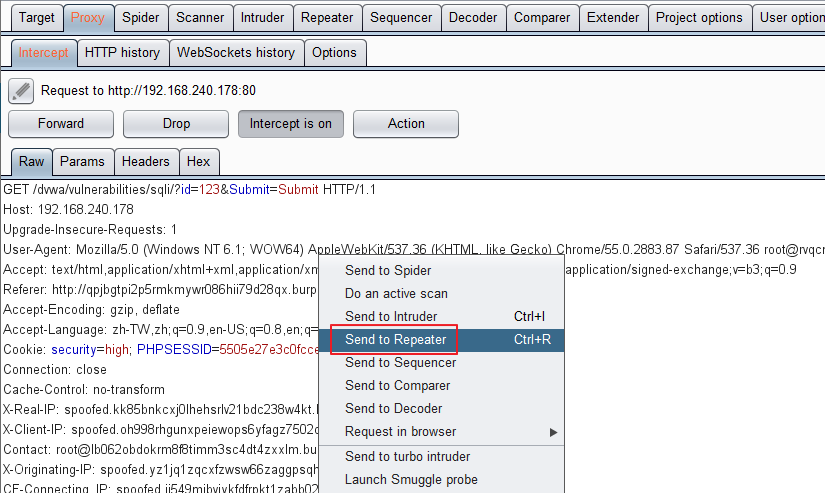
Task: Choose Send to Repeater menu entry
Action: point(441,340)
